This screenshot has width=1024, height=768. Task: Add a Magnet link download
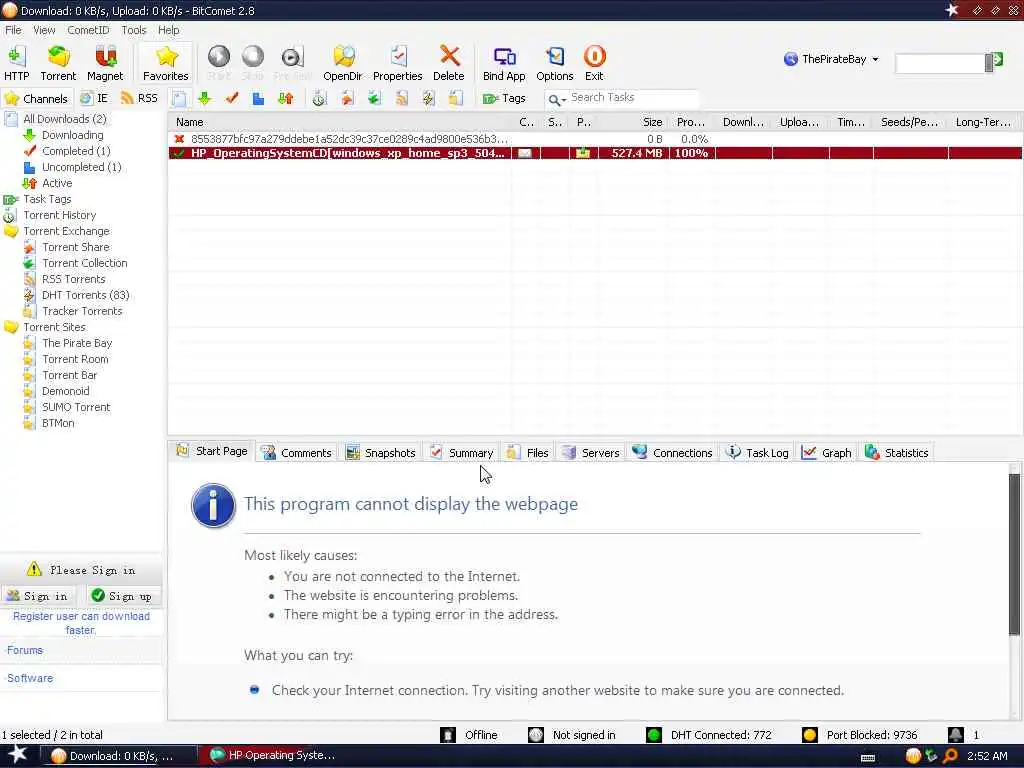[x=105, y=63]
